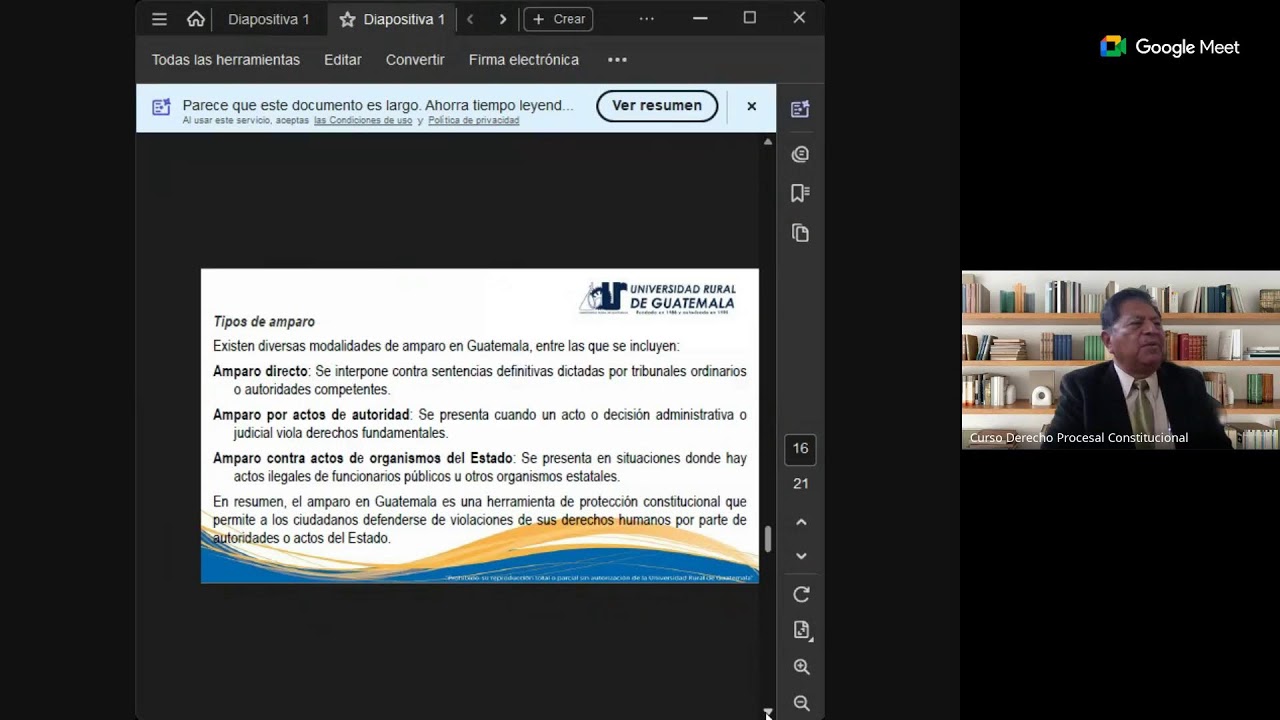Open title bar more options ellipsis
Viewport: 1280px width, 720px height.
[646, 19]
